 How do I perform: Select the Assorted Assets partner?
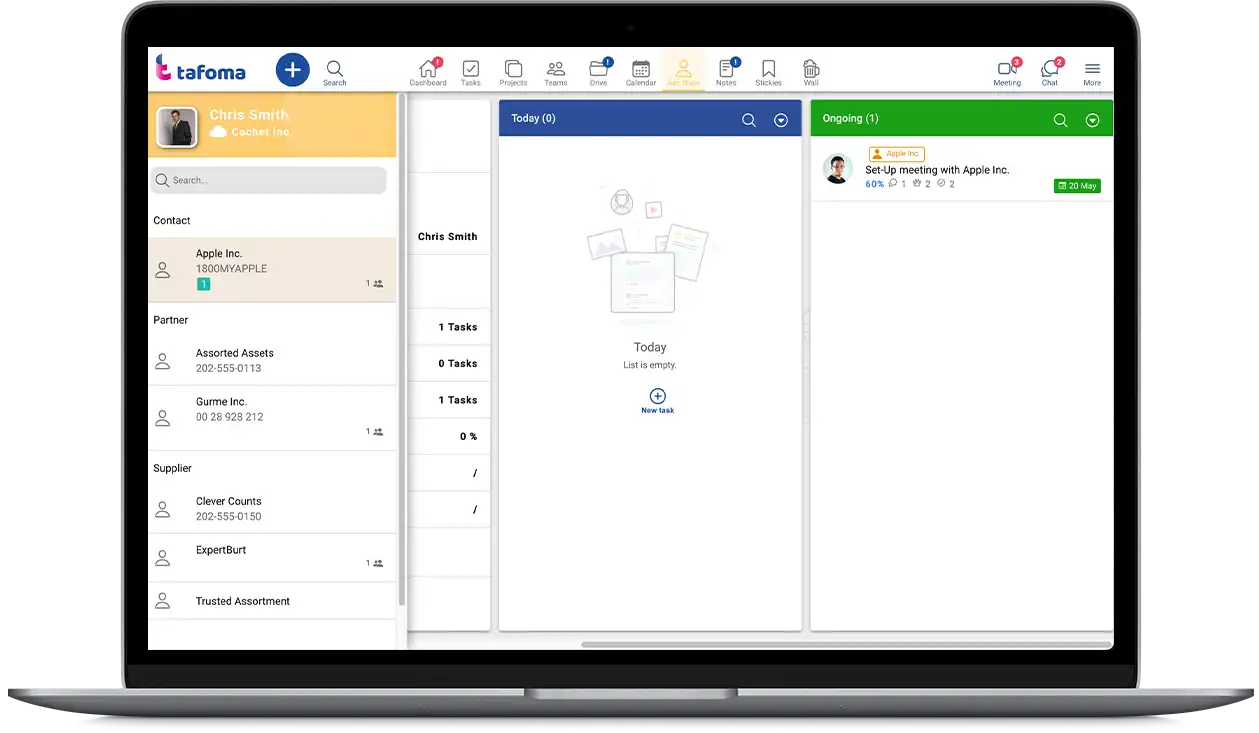[x=272, y=360]
